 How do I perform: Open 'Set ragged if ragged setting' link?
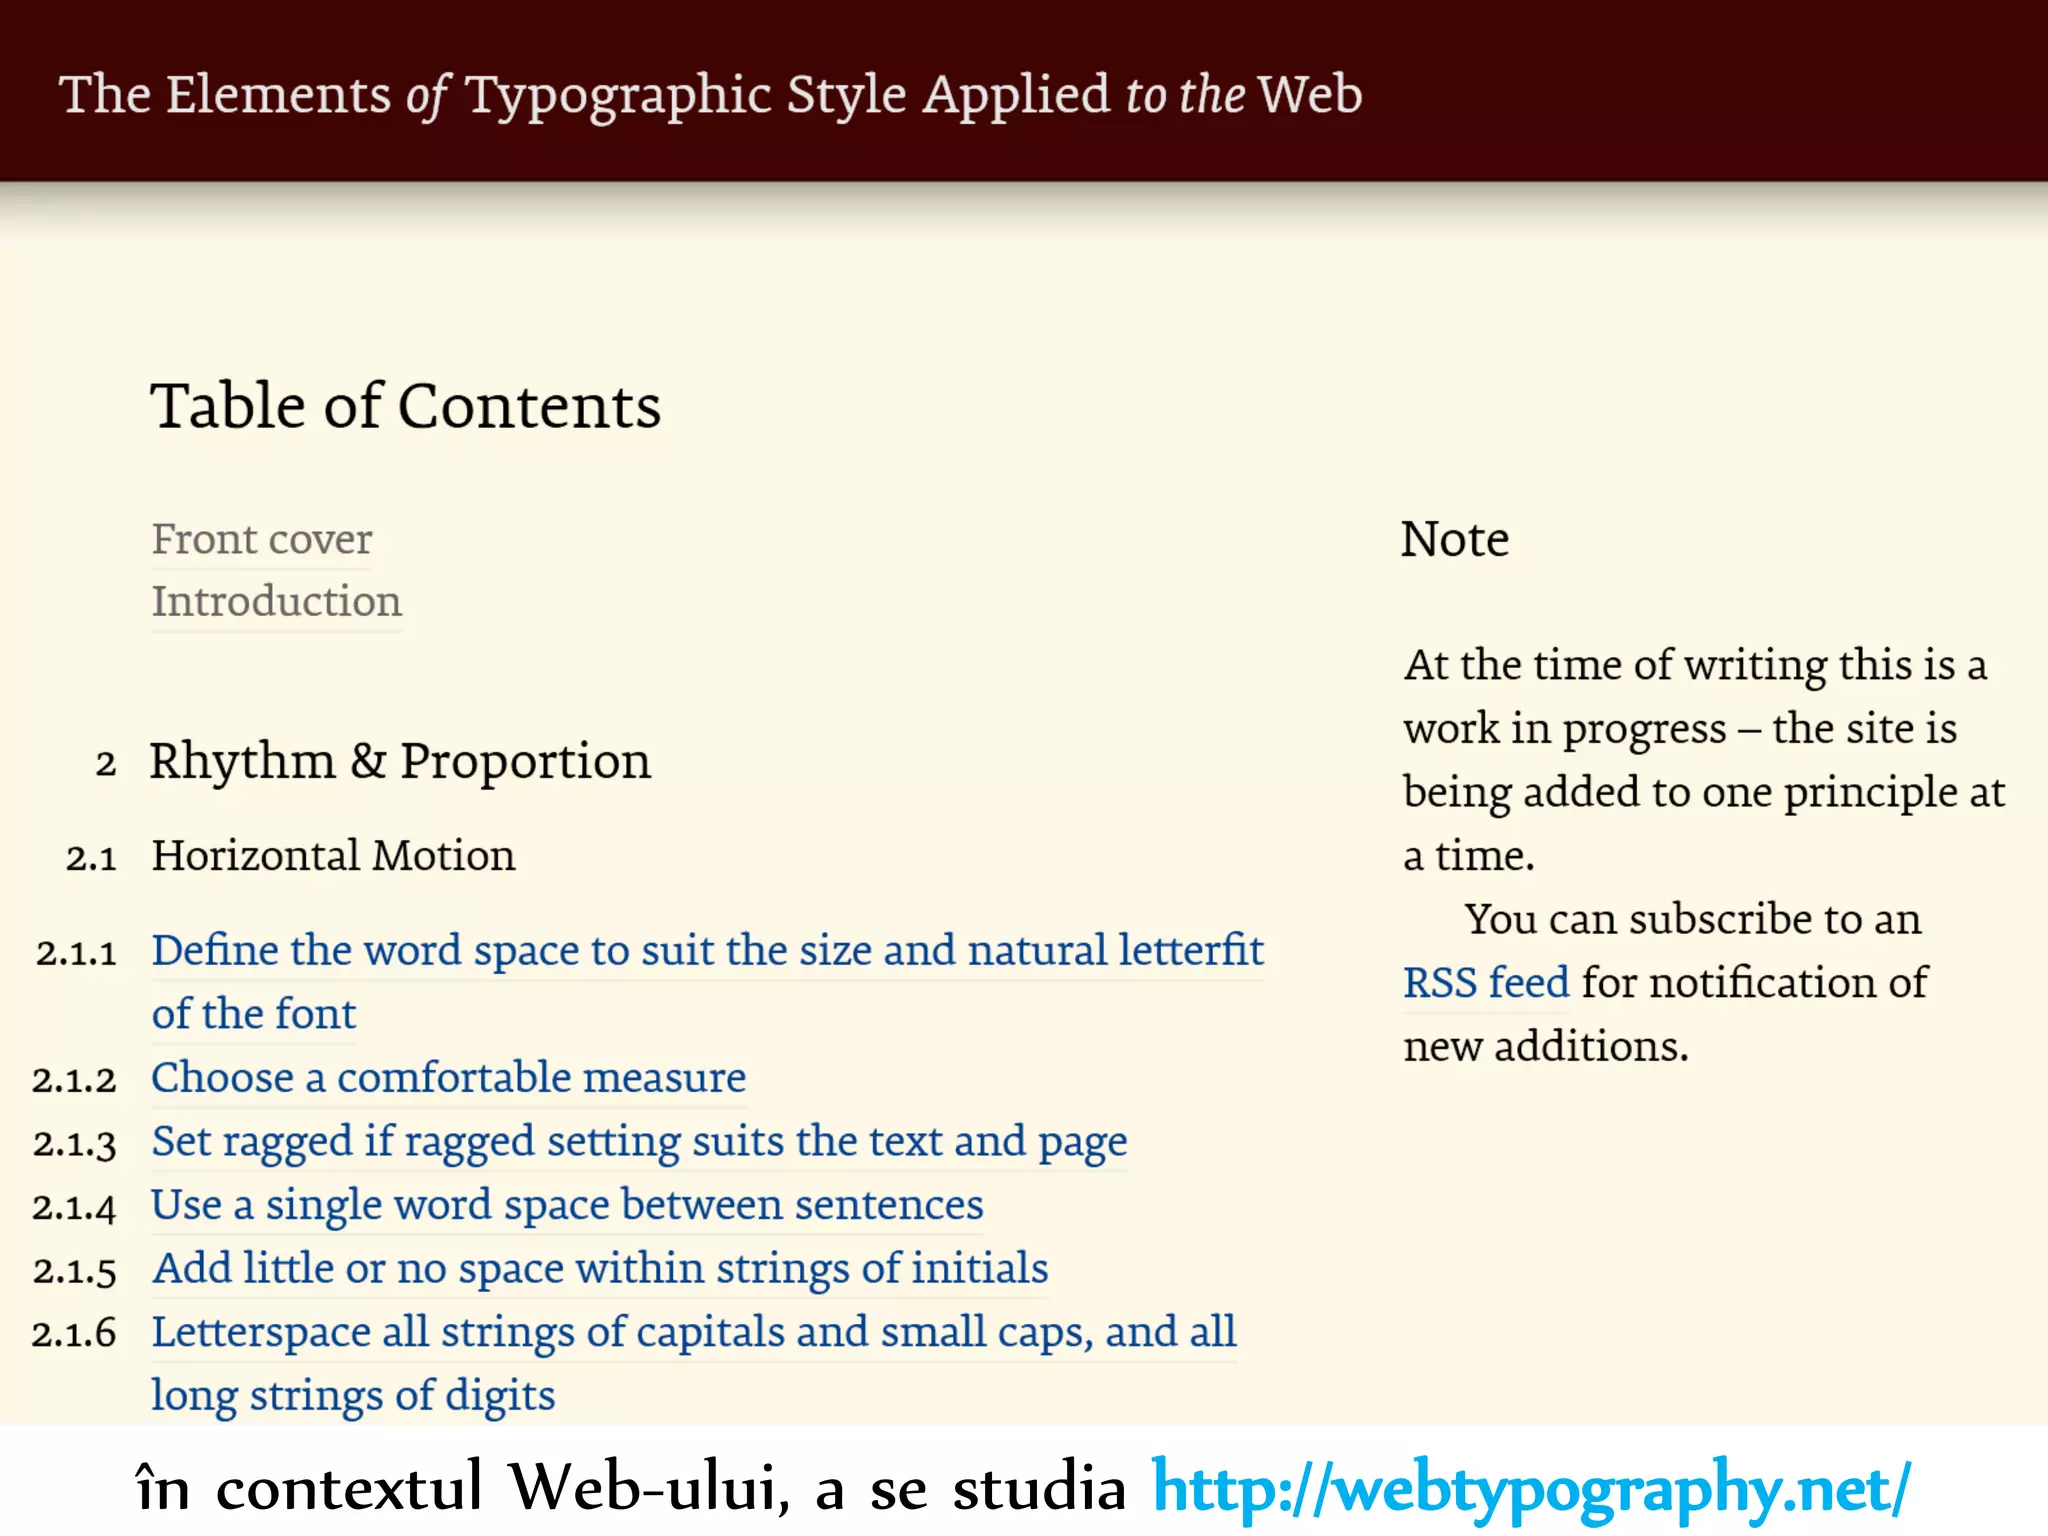(639, 1142)
